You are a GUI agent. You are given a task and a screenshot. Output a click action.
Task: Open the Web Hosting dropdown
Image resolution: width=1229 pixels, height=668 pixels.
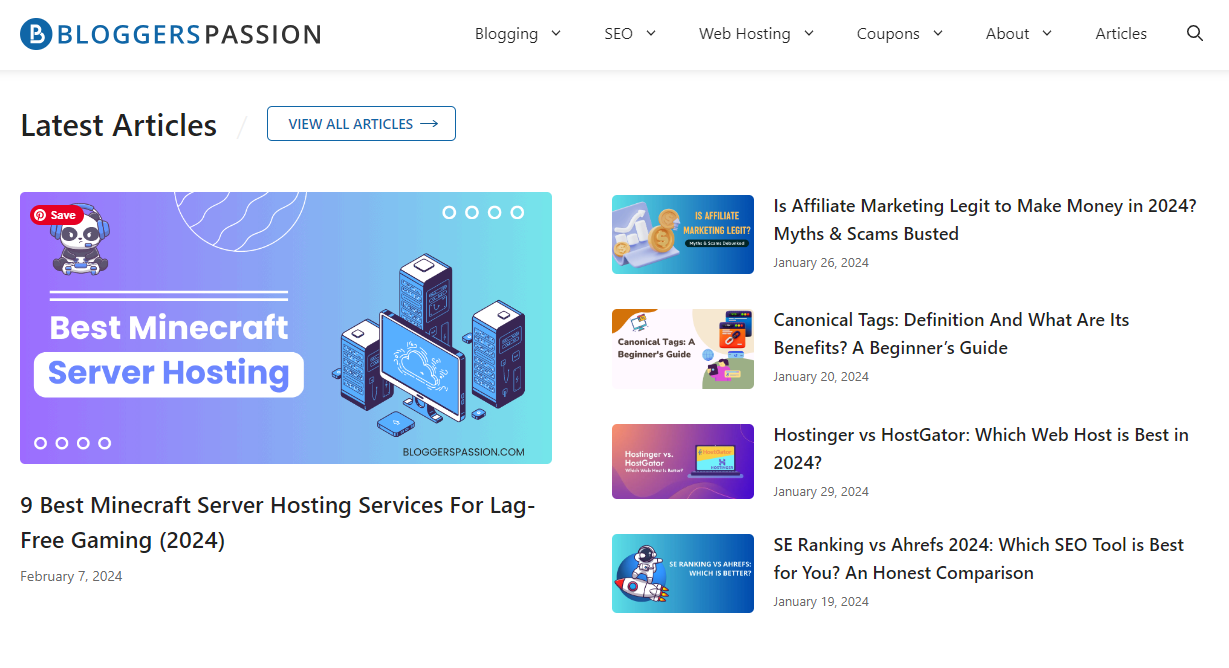(756, 34)
